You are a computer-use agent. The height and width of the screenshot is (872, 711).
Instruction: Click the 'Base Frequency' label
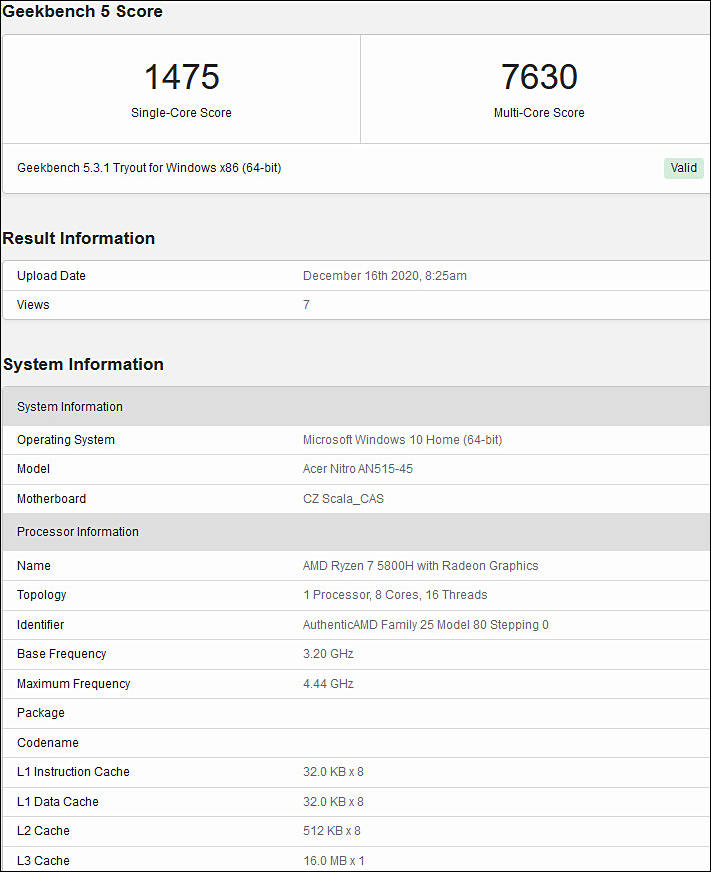pyautogui.click(x=61, y=654)
